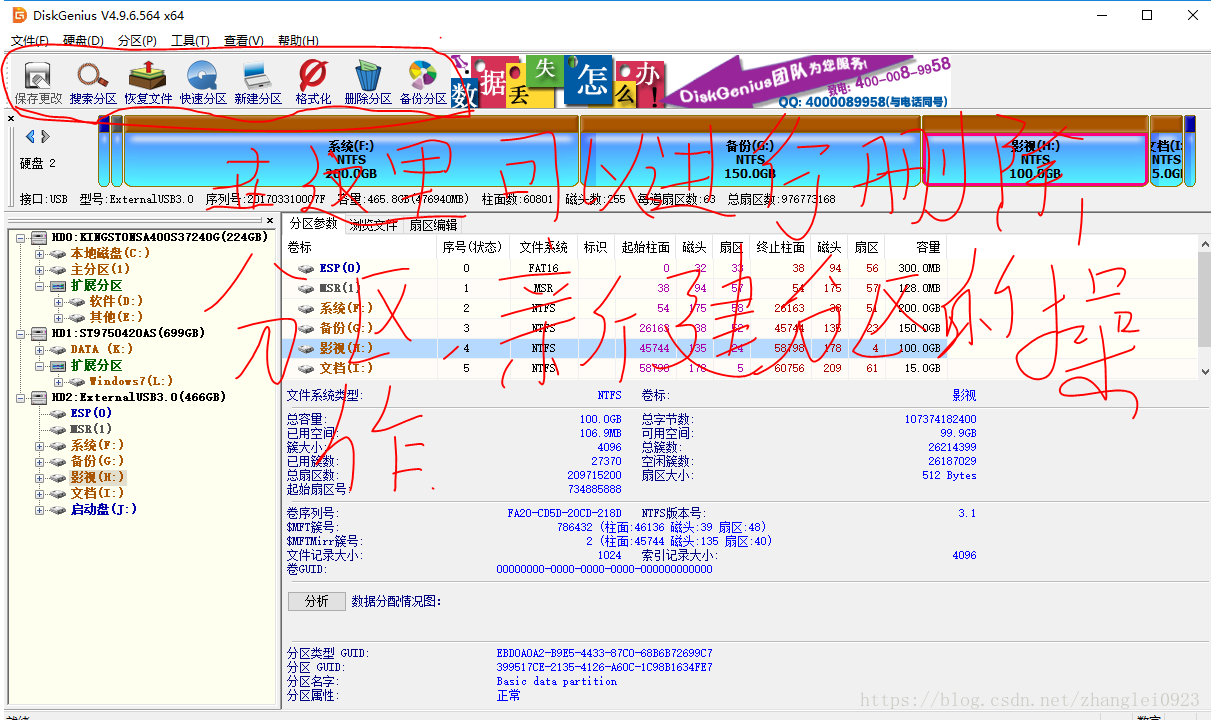This screenshot has height=720, width=1211.
Task: Close the disk tree panel with X
Action: pos(270,220)
